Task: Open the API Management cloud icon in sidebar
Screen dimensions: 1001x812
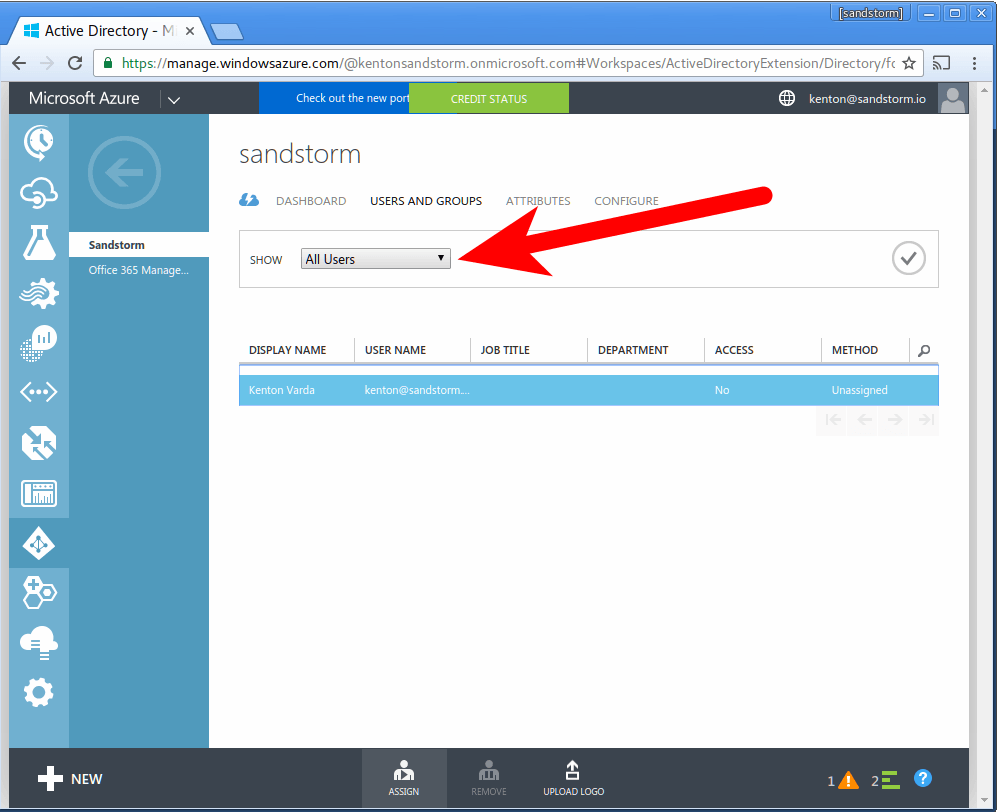Action: [39, 193]
